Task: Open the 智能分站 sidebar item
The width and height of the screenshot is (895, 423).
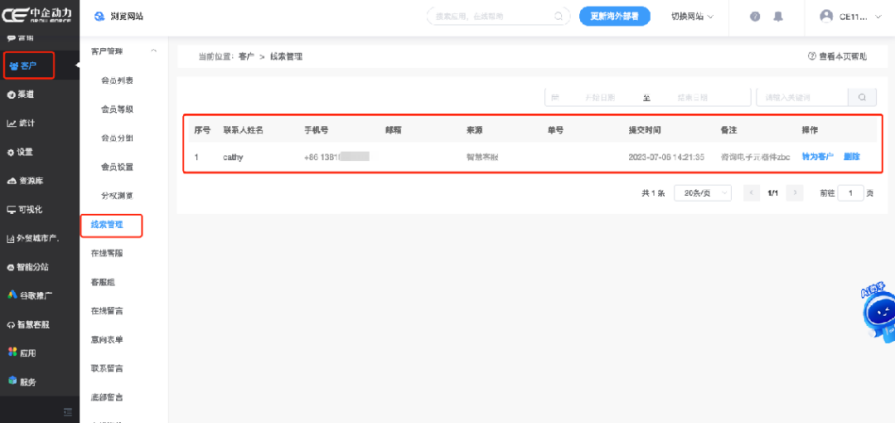Action: [x=28, y=267]
